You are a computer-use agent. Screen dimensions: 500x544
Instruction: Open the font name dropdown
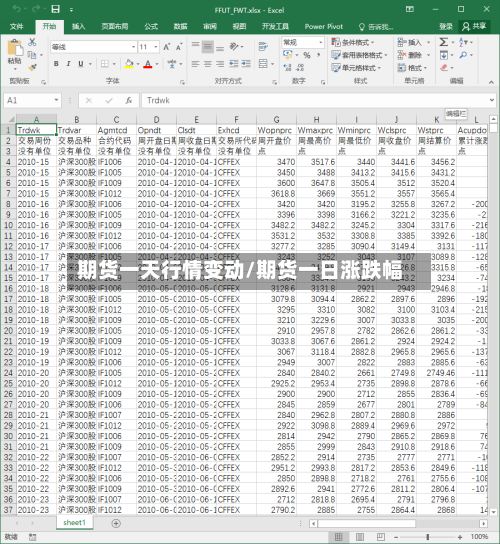click(x=133, y=47)
